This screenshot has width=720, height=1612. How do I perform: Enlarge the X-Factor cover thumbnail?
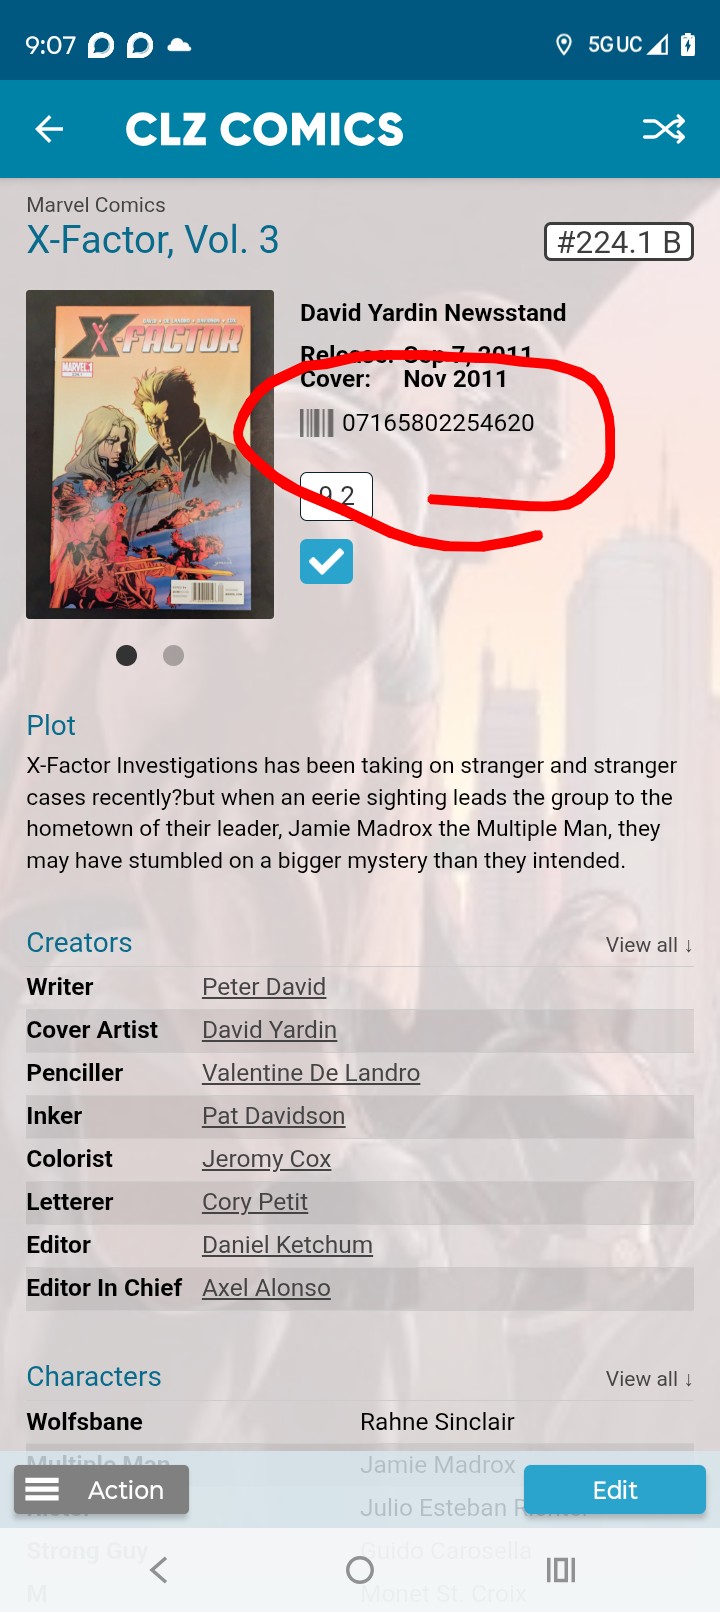(150, 454)
